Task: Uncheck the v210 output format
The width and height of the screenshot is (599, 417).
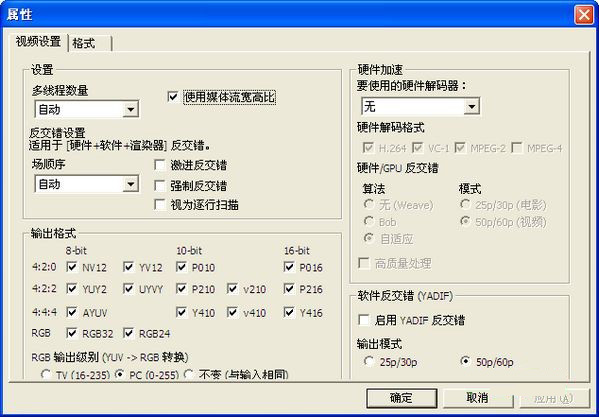Action: coord(232,289)
